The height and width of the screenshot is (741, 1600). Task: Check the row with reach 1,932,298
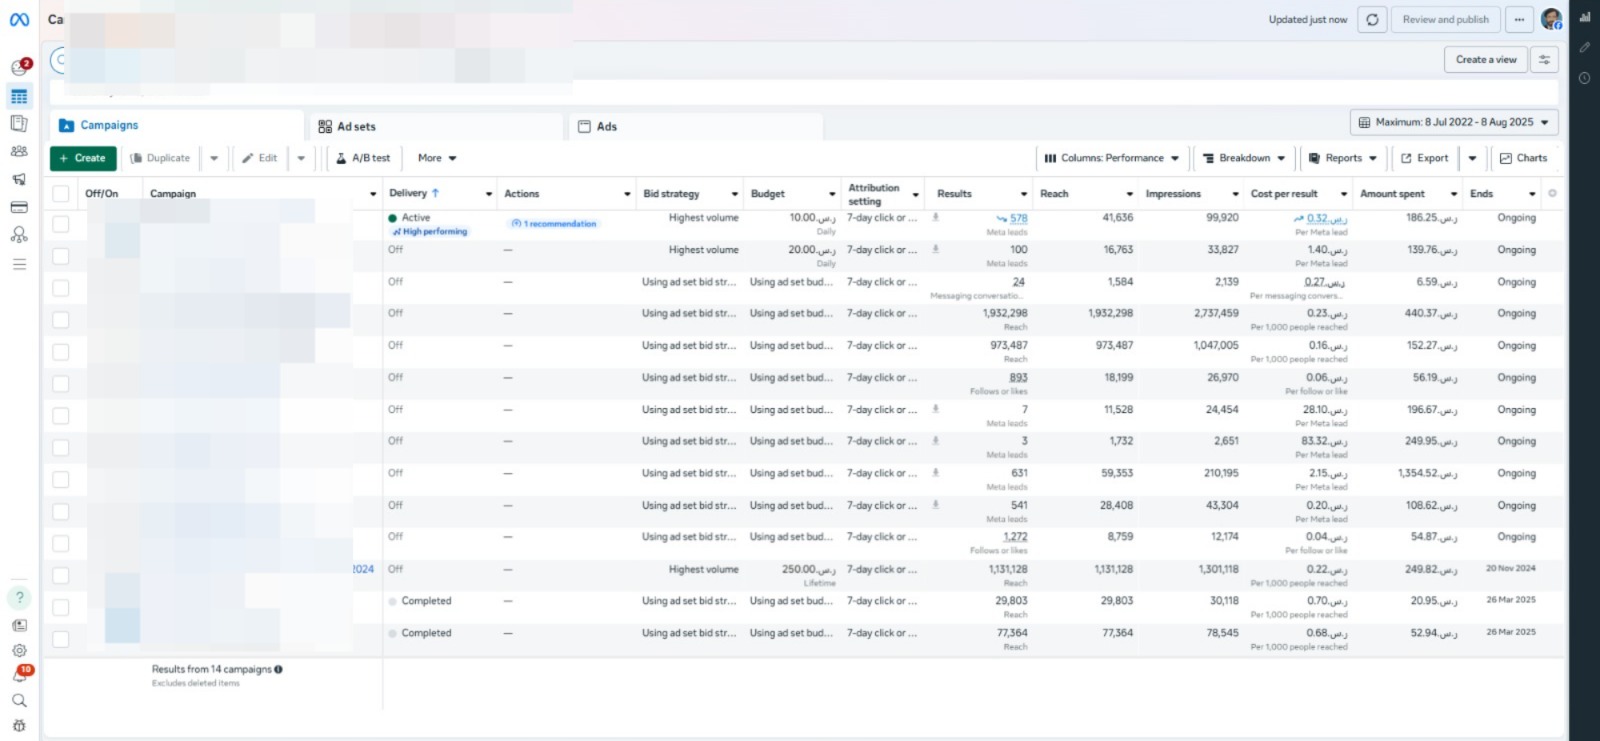[x=61, y=320]
